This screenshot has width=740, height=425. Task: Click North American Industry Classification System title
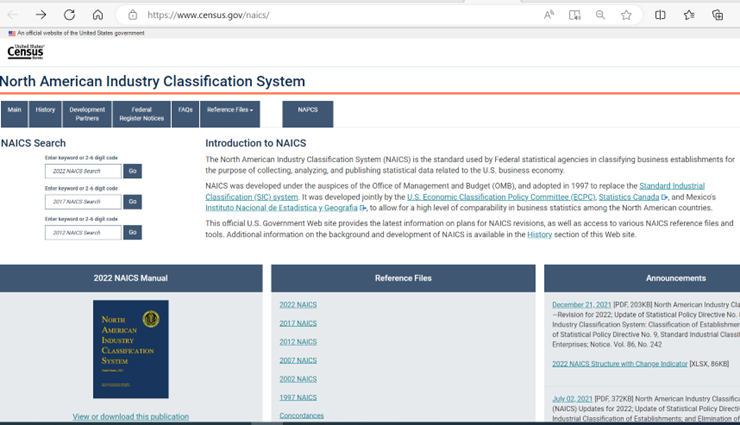pyautogui.click(x=152, y=81)
